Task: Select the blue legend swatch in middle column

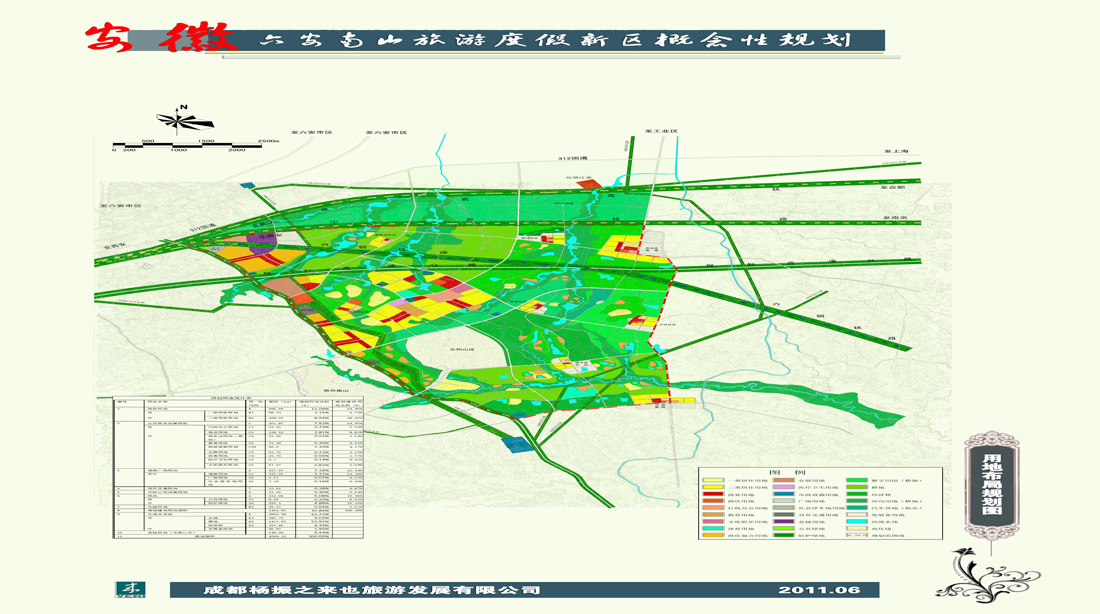Action: click(782, 493)
